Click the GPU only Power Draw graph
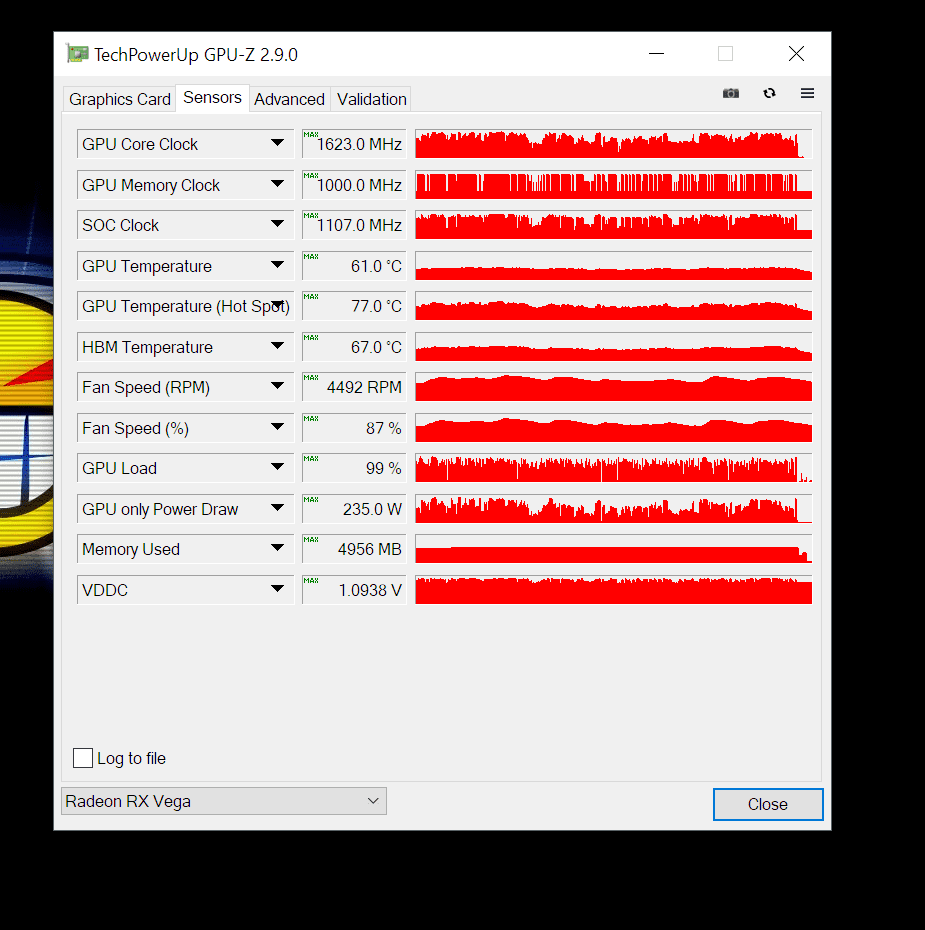This screenshot has width=925, height=930. tap(614, 509)
